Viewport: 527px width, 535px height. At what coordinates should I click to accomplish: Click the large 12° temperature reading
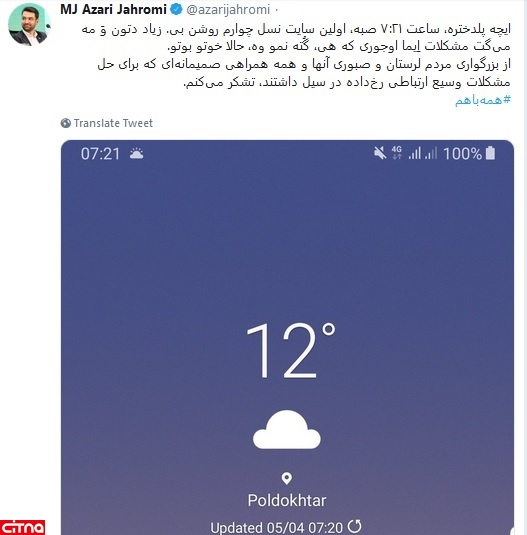point(290,351)
